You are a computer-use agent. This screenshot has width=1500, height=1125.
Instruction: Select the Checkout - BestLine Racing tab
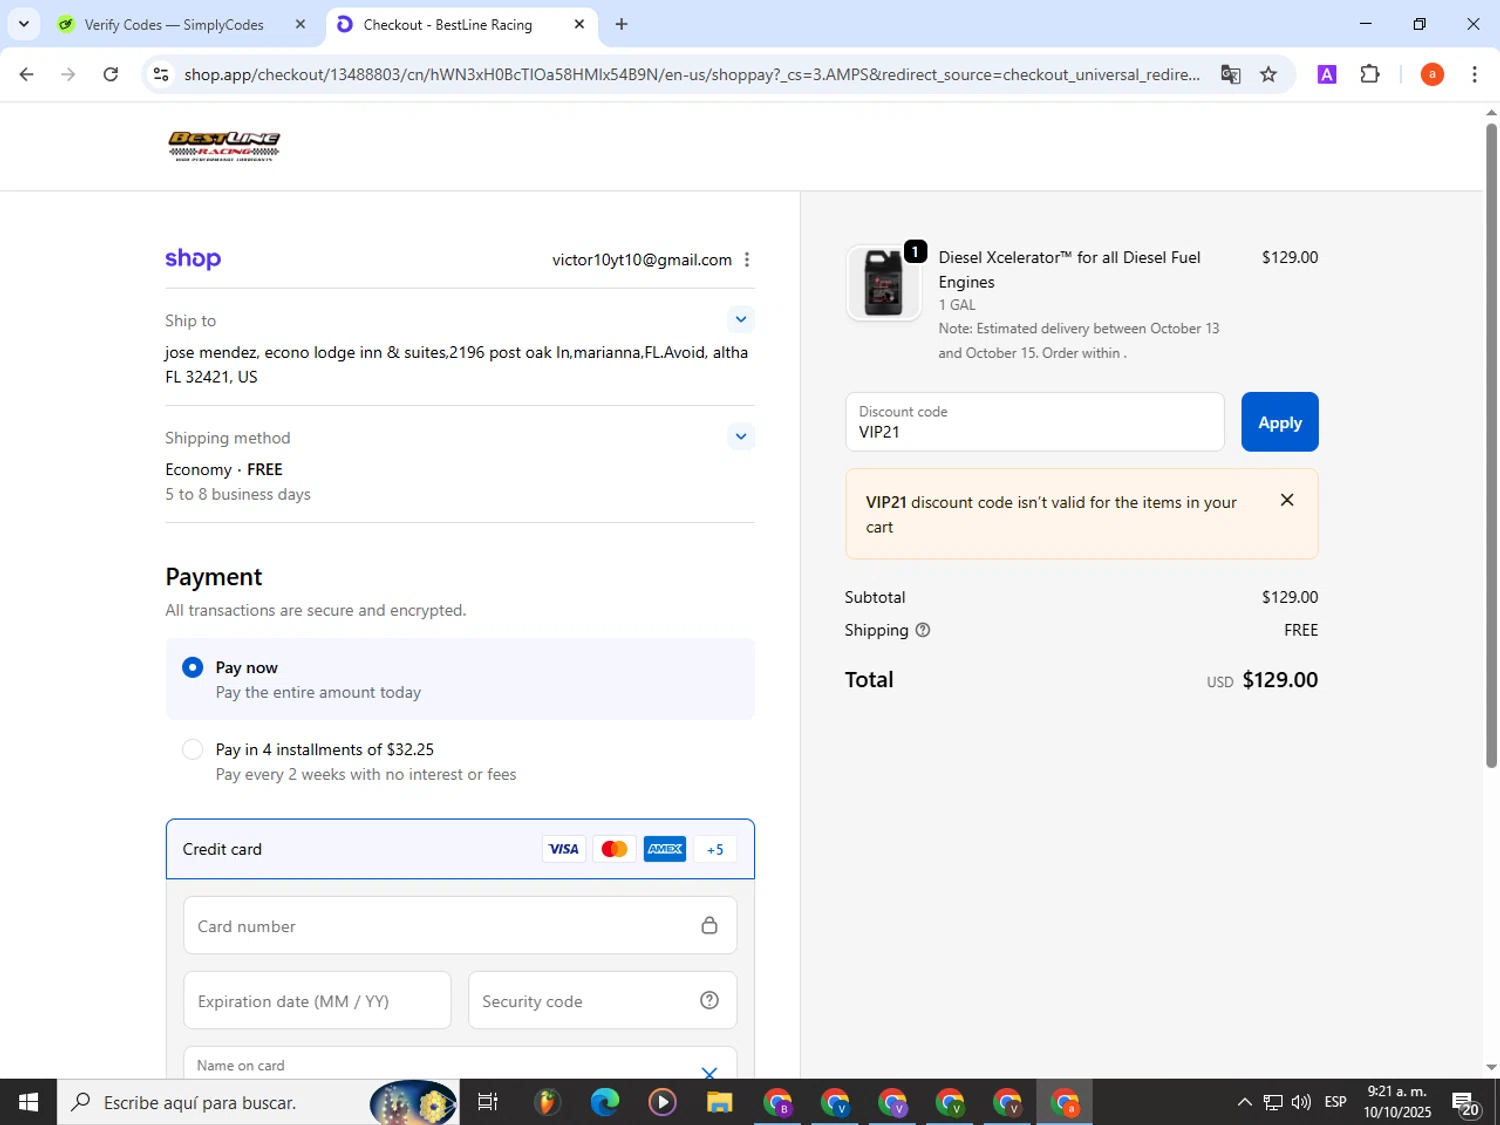[x=448, y=25]
